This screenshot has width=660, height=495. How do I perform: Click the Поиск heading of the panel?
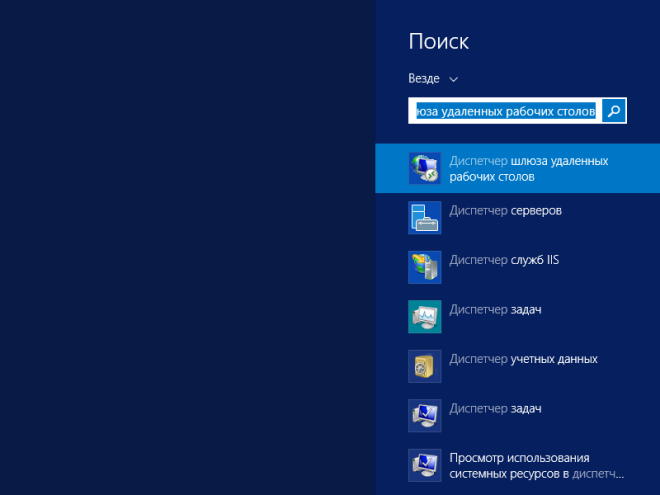point(439,42)
